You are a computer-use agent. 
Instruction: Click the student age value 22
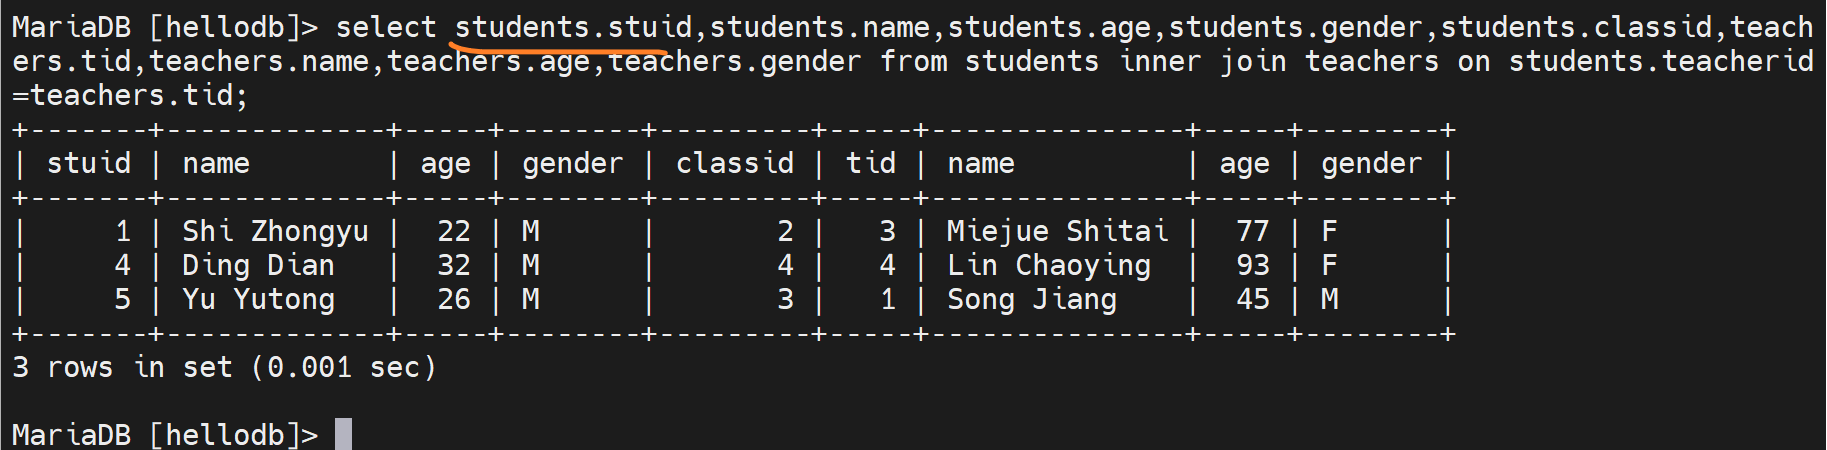click(453, 231)
